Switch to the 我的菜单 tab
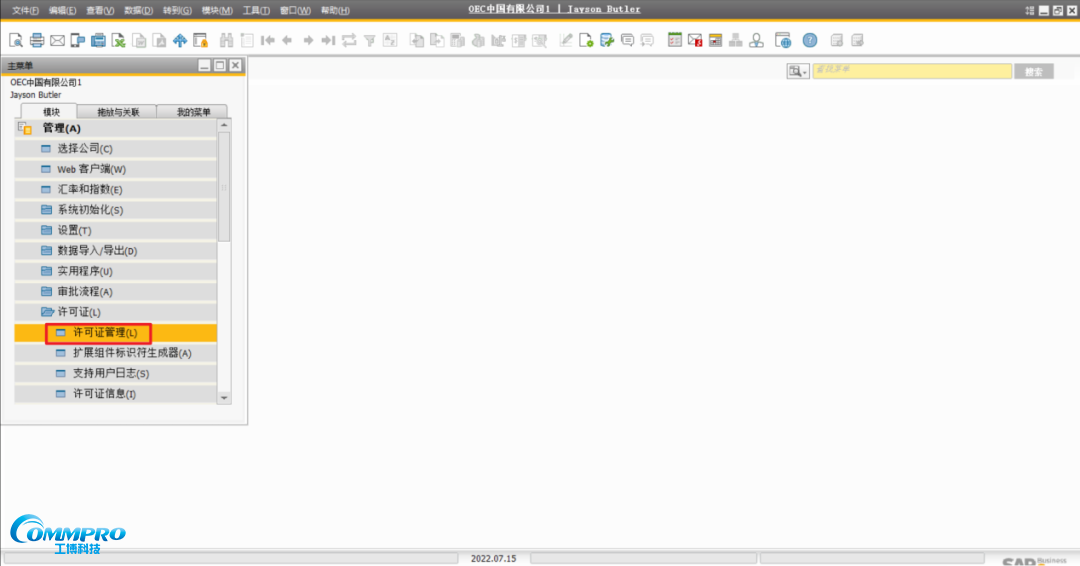Screen dimensions: 1080x566 click(x=193, y=112)
